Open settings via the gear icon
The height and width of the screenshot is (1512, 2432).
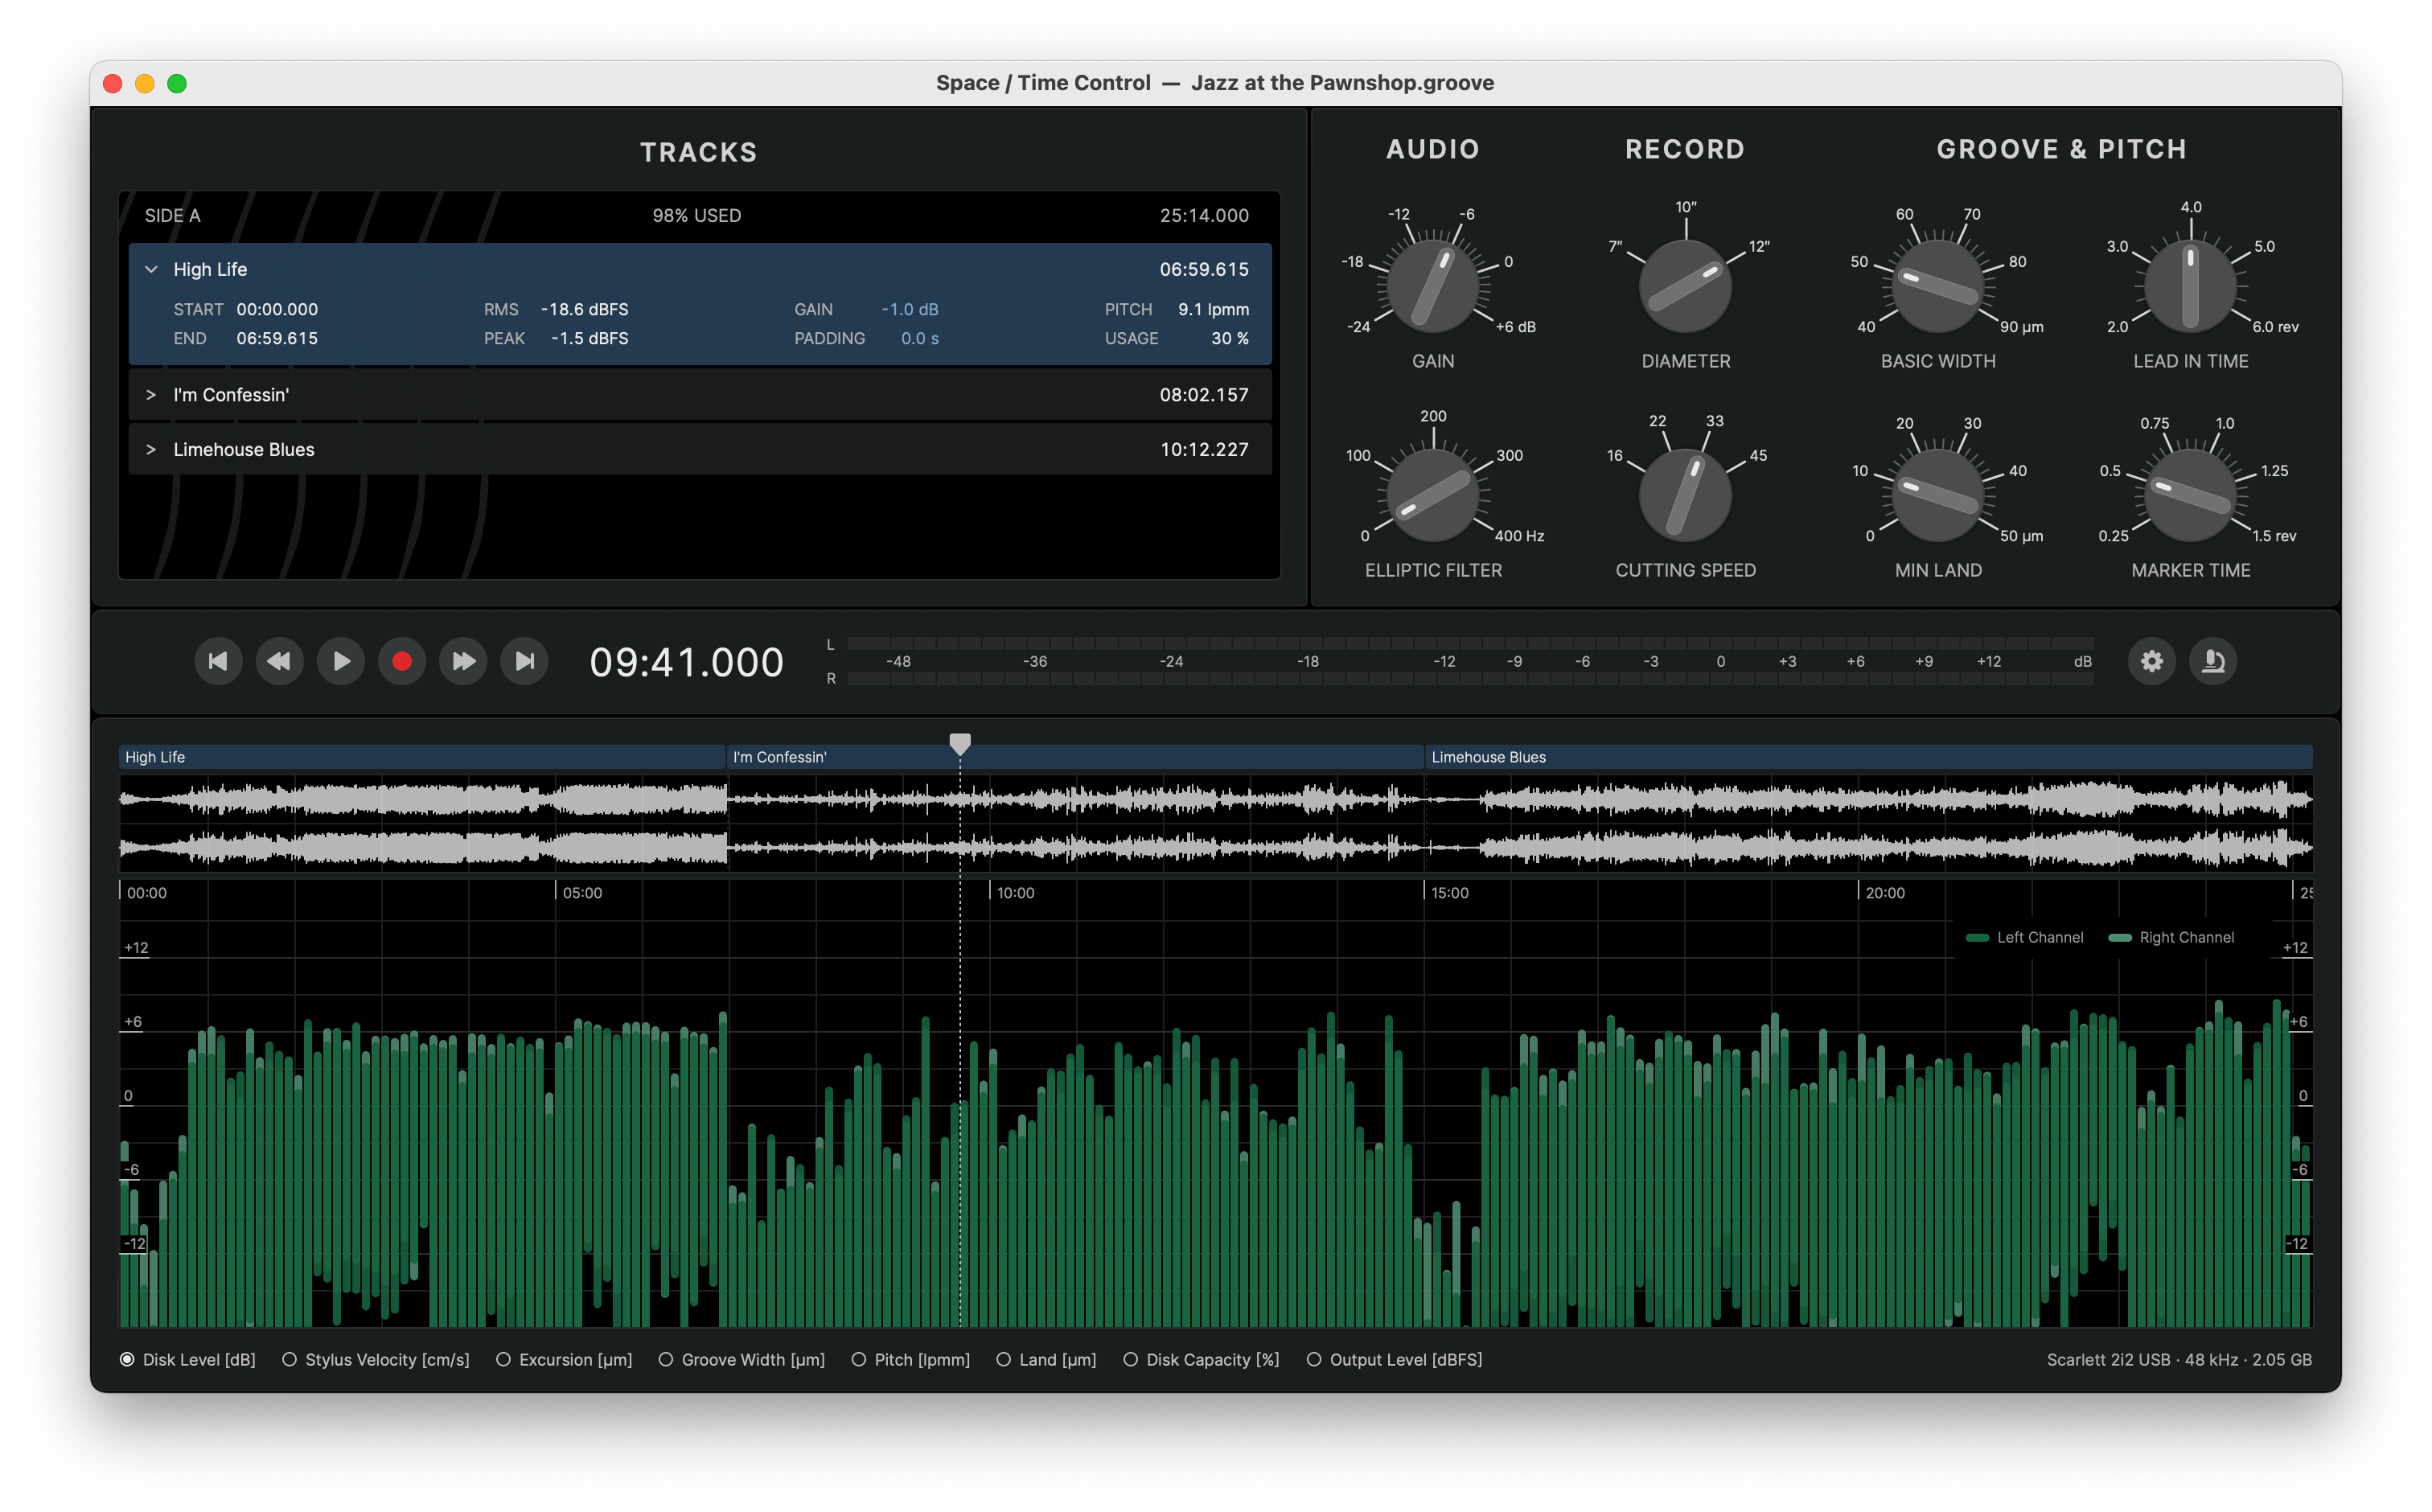pyautogui.click(x=2151, y=661)
